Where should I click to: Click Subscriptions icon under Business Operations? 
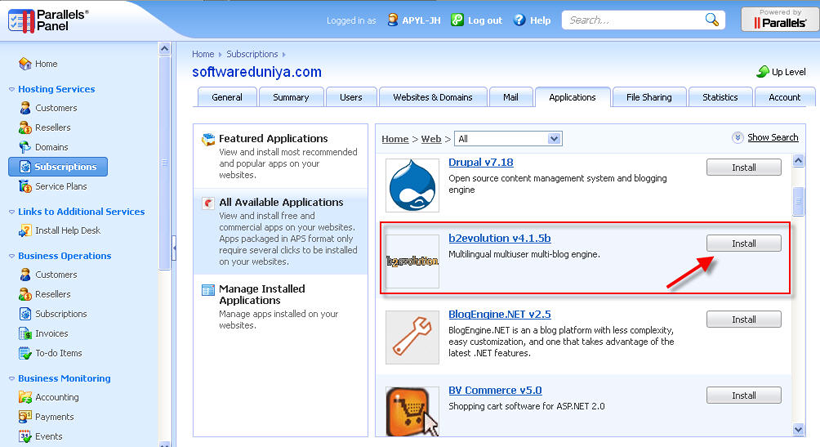pyautogui.click(x=25, y=314)
